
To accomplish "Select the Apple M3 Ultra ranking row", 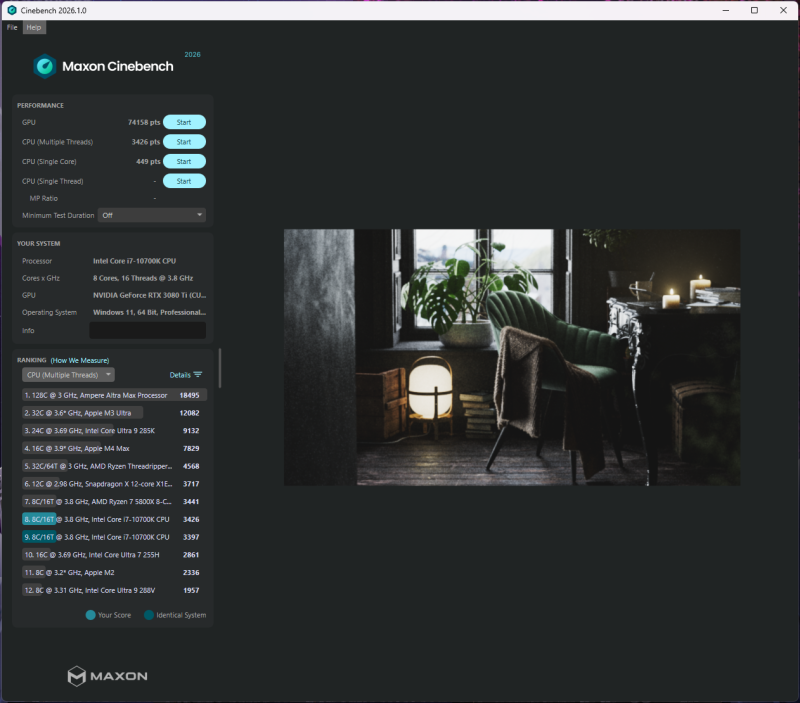I will point(114,413).
